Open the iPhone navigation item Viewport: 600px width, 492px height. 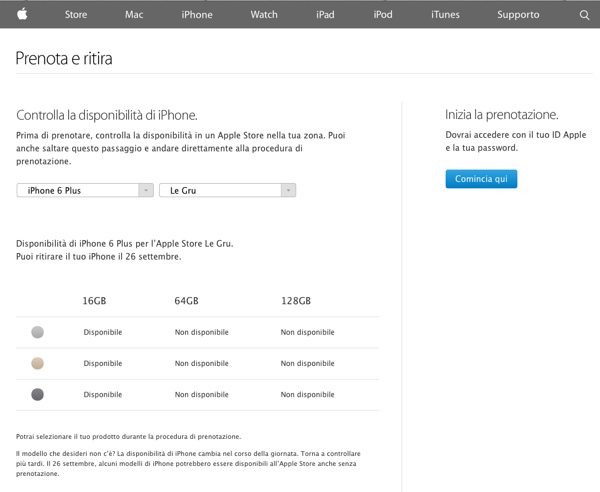(x=197, y=15)
